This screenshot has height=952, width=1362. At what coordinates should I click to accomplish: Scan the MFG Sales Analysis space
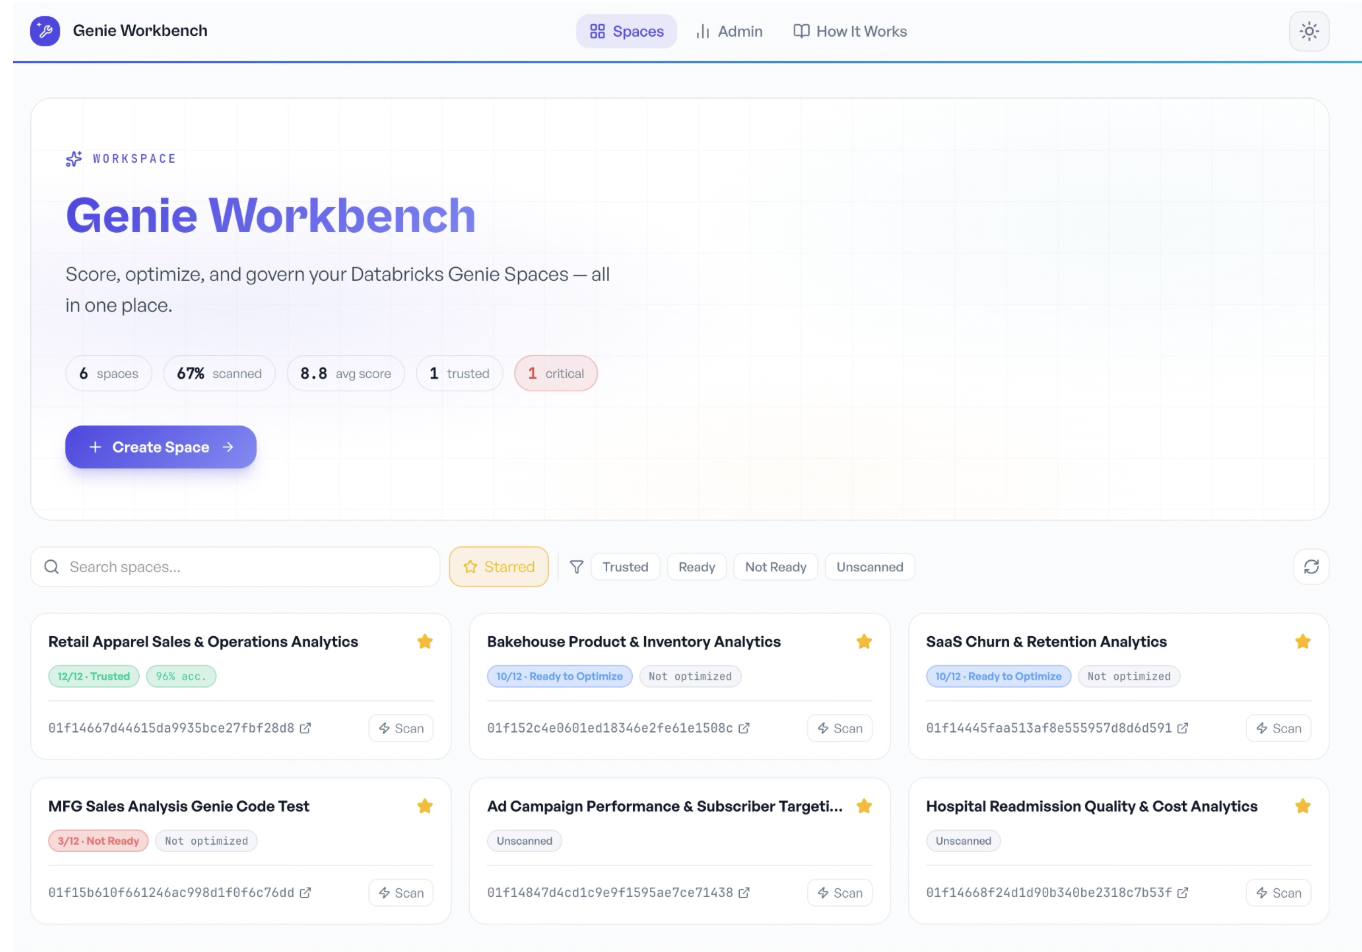401,893
